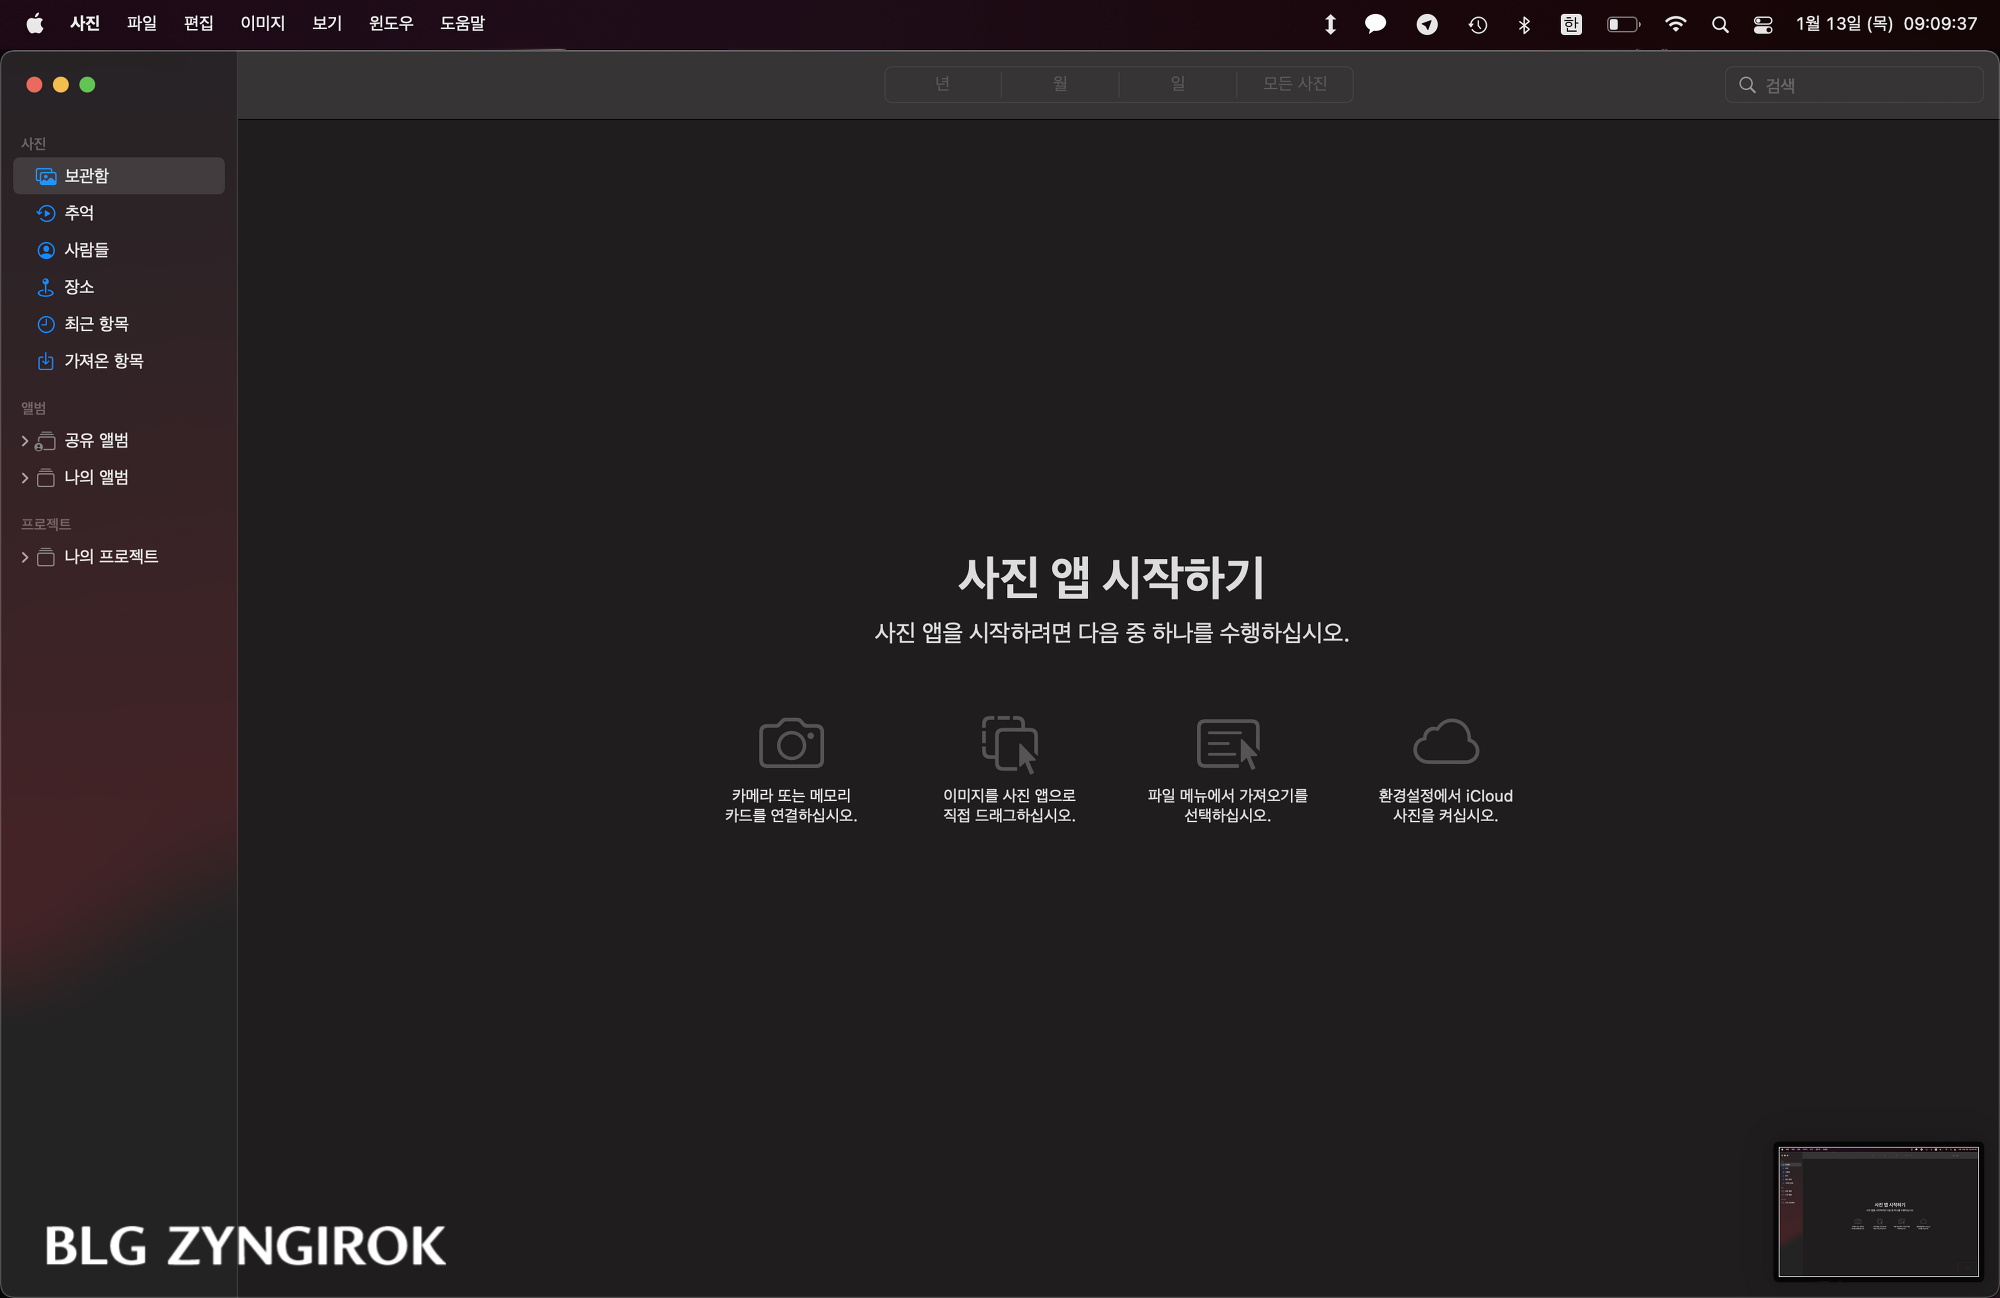
Task: Expand the 나의 프로젝트 section
Action: 24,557
